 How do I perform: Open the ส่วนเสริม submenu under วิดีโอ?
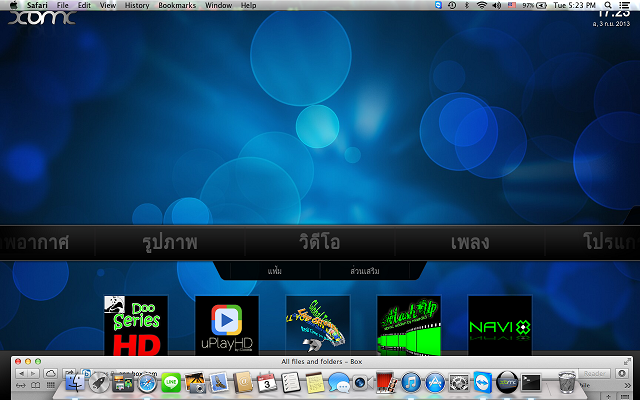364,271
